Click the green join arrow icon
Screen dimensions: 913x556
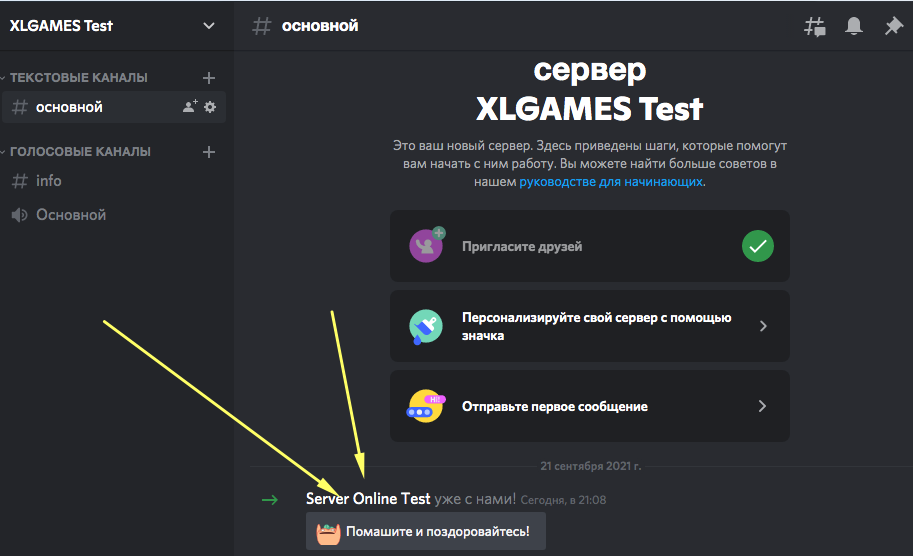click(x=270, y=500)
